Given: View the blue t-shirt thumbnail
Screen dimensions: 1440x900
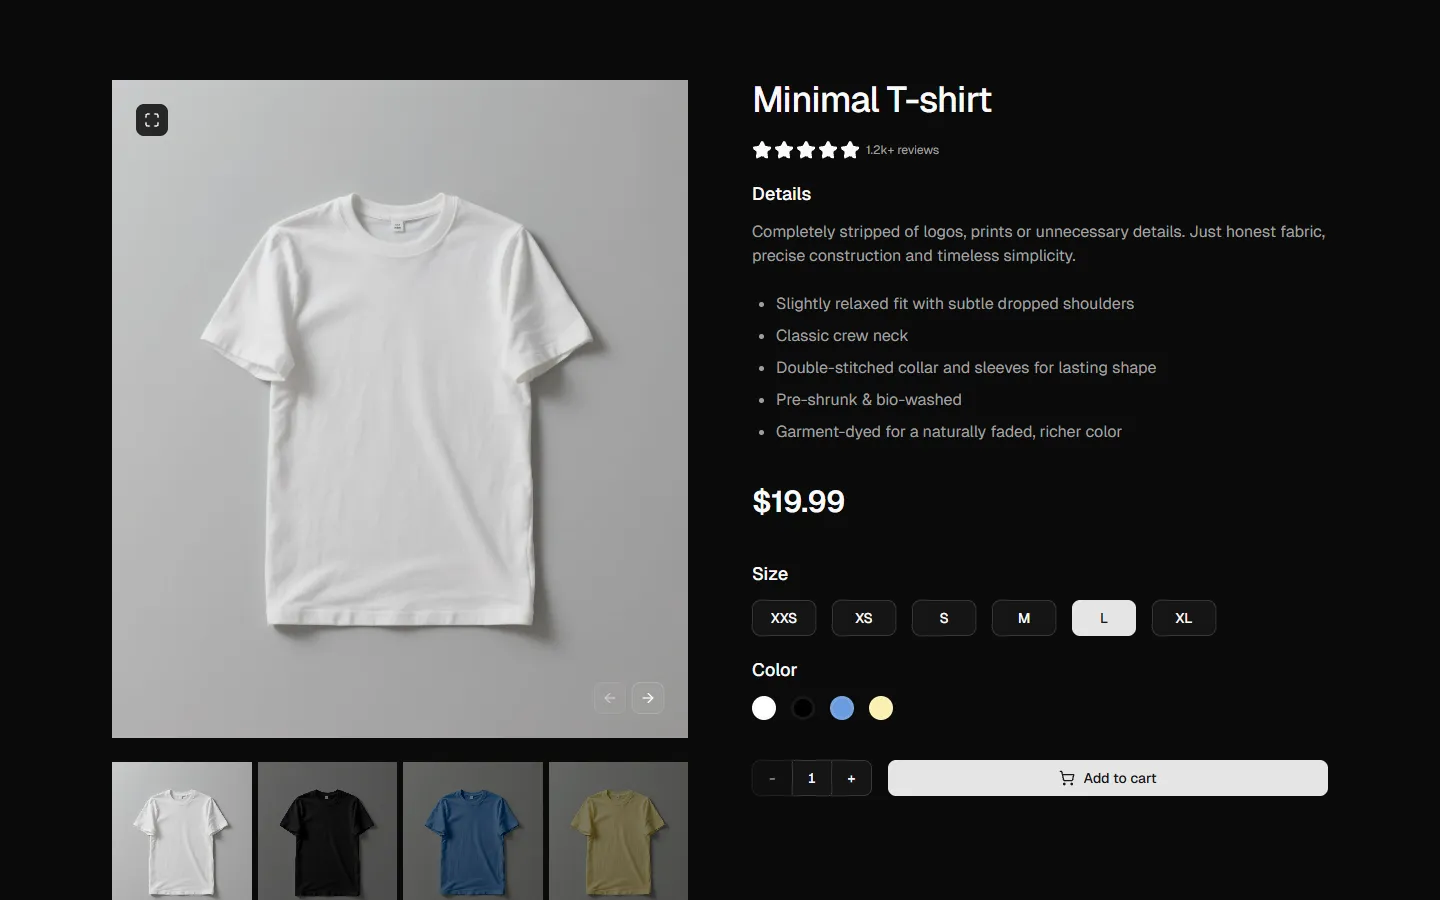Looking at the screenshot, I should [x=472, y=831].
